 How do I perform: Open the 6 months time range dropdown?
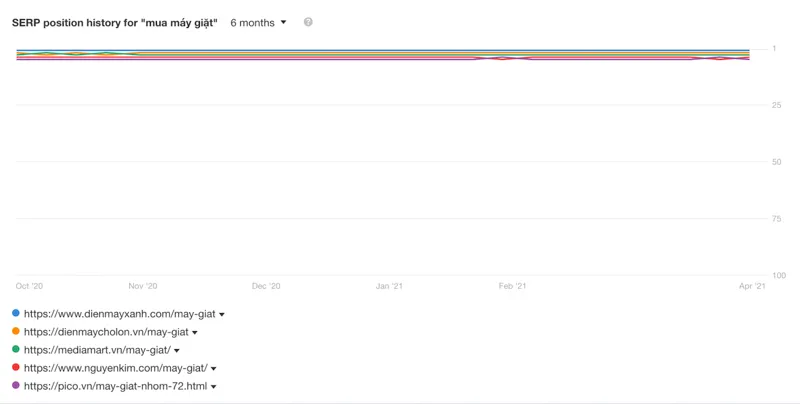click(x=258, y=22)
